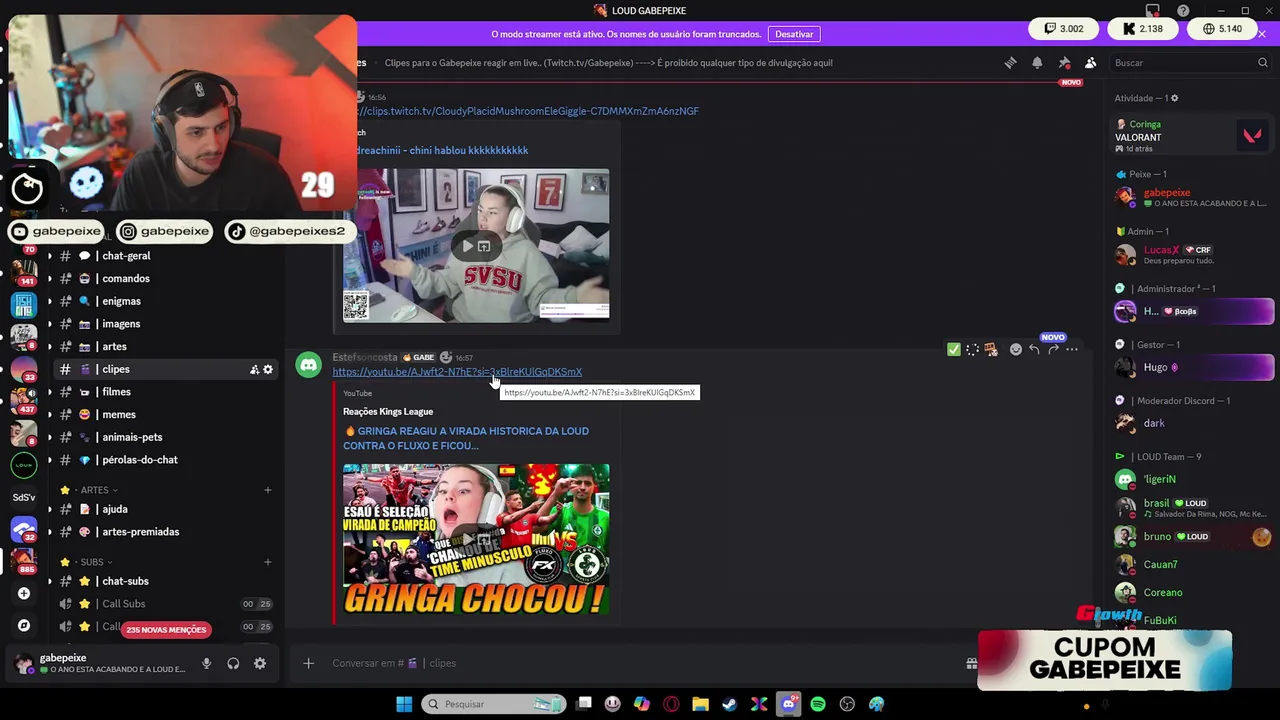Viewport: 1280px width, 720px height.
Task: Open pinned messages icon
Action: click(1064, 62)
